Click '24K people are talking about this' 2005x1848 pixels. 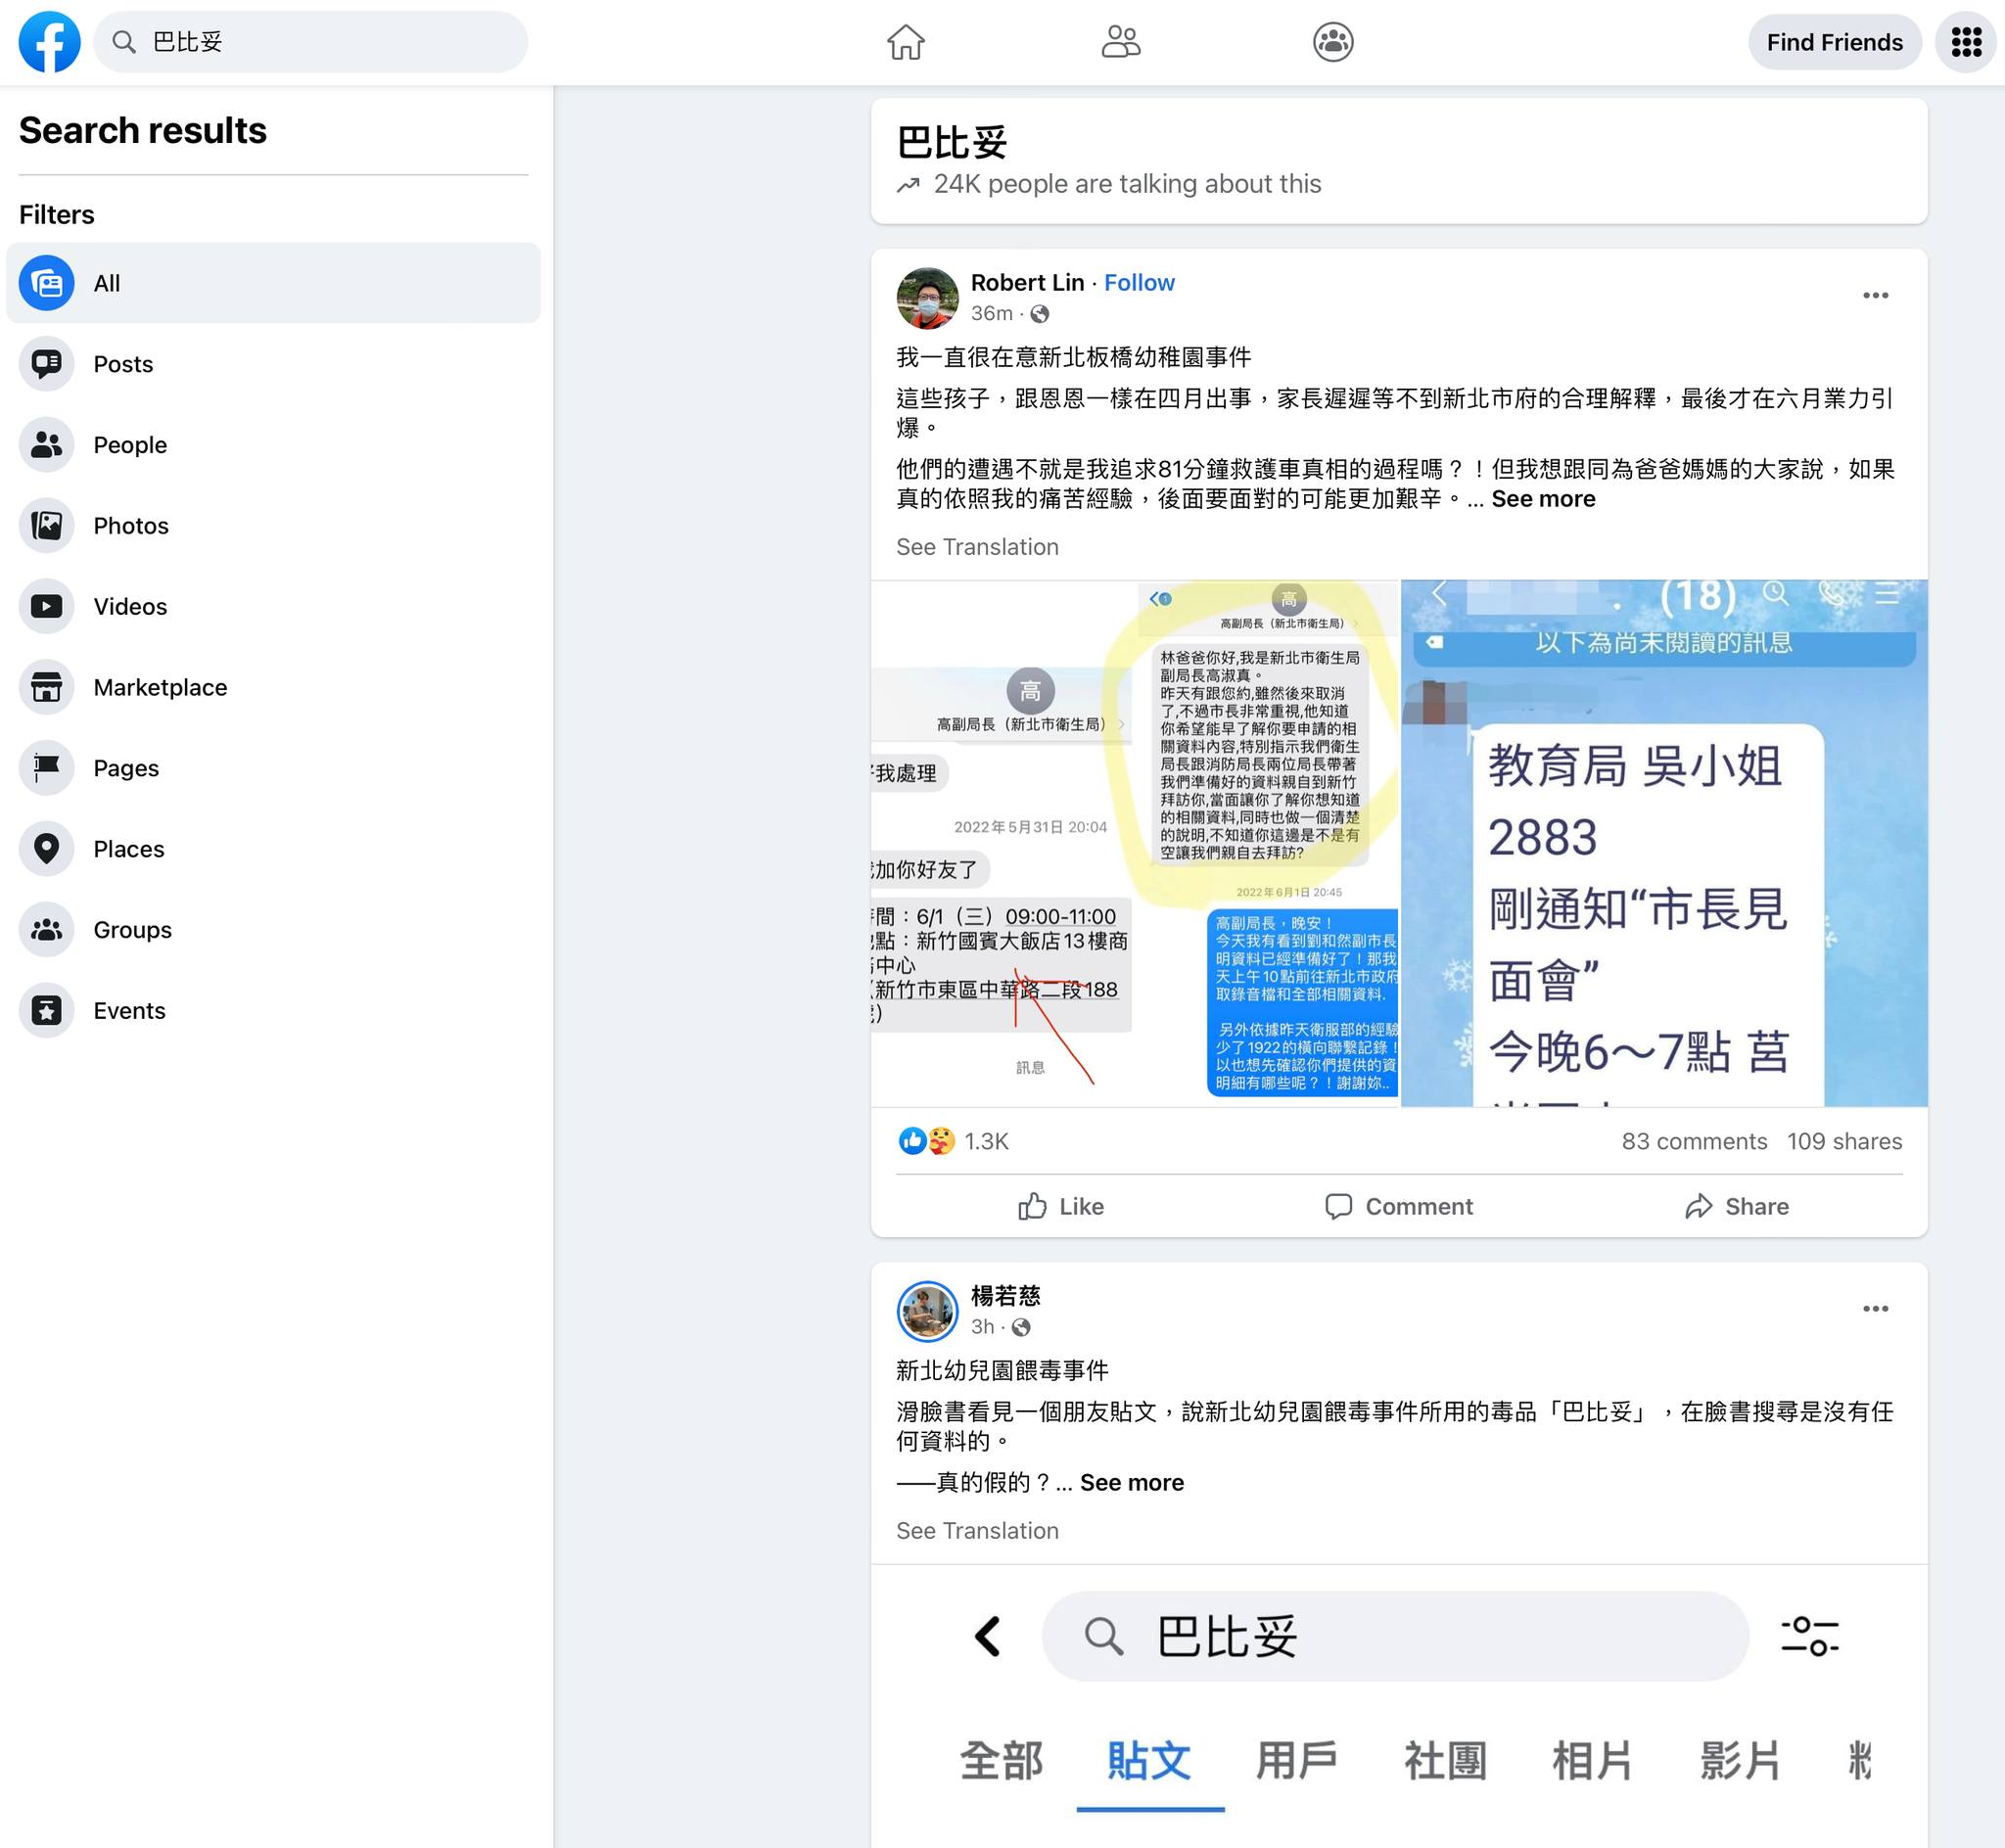coord(1127,184)
